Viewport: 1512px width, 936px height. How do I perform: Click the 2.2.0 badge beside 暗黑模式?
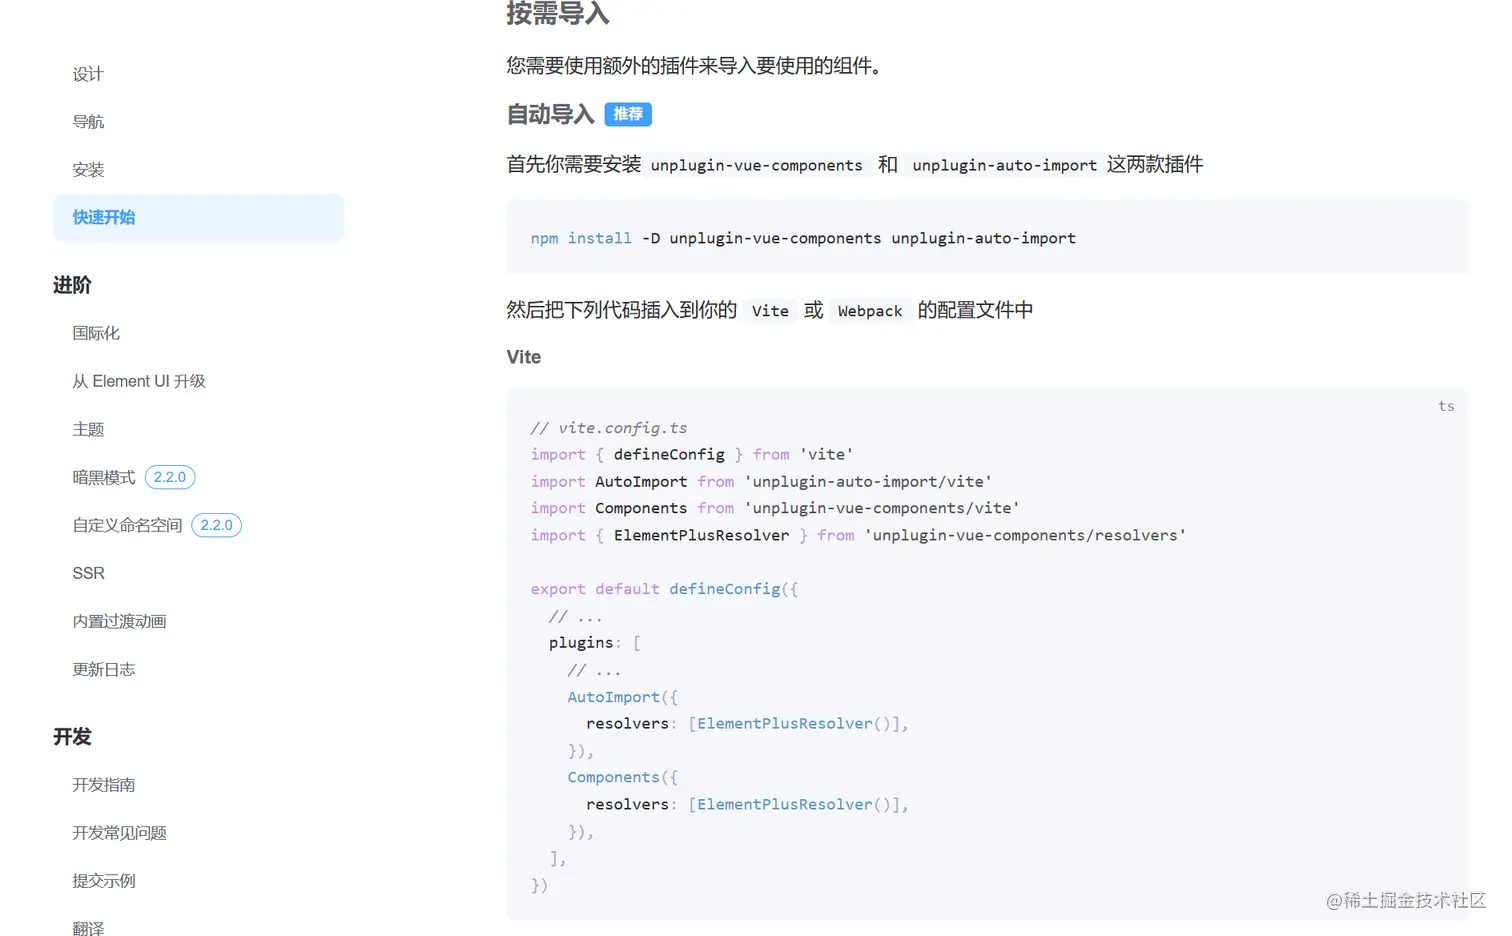coord(170,477)
